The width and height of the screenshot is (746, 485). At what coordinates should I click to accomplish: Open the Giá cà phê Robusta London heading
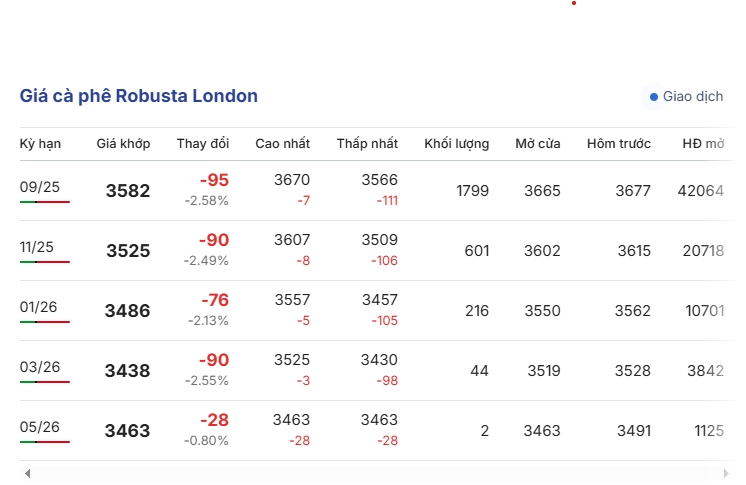tap(138, 96)
